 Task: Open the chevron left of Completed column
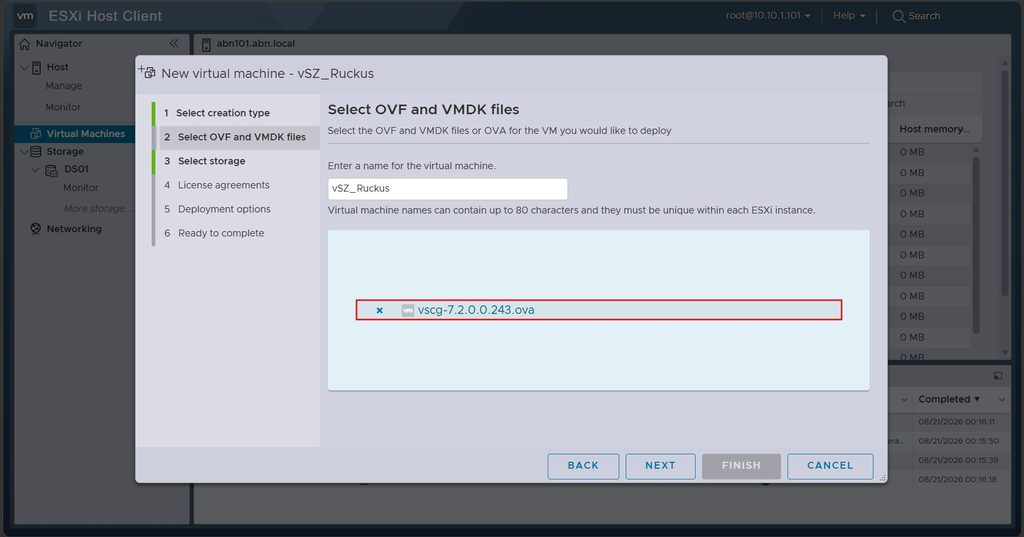tap(904, 399)
